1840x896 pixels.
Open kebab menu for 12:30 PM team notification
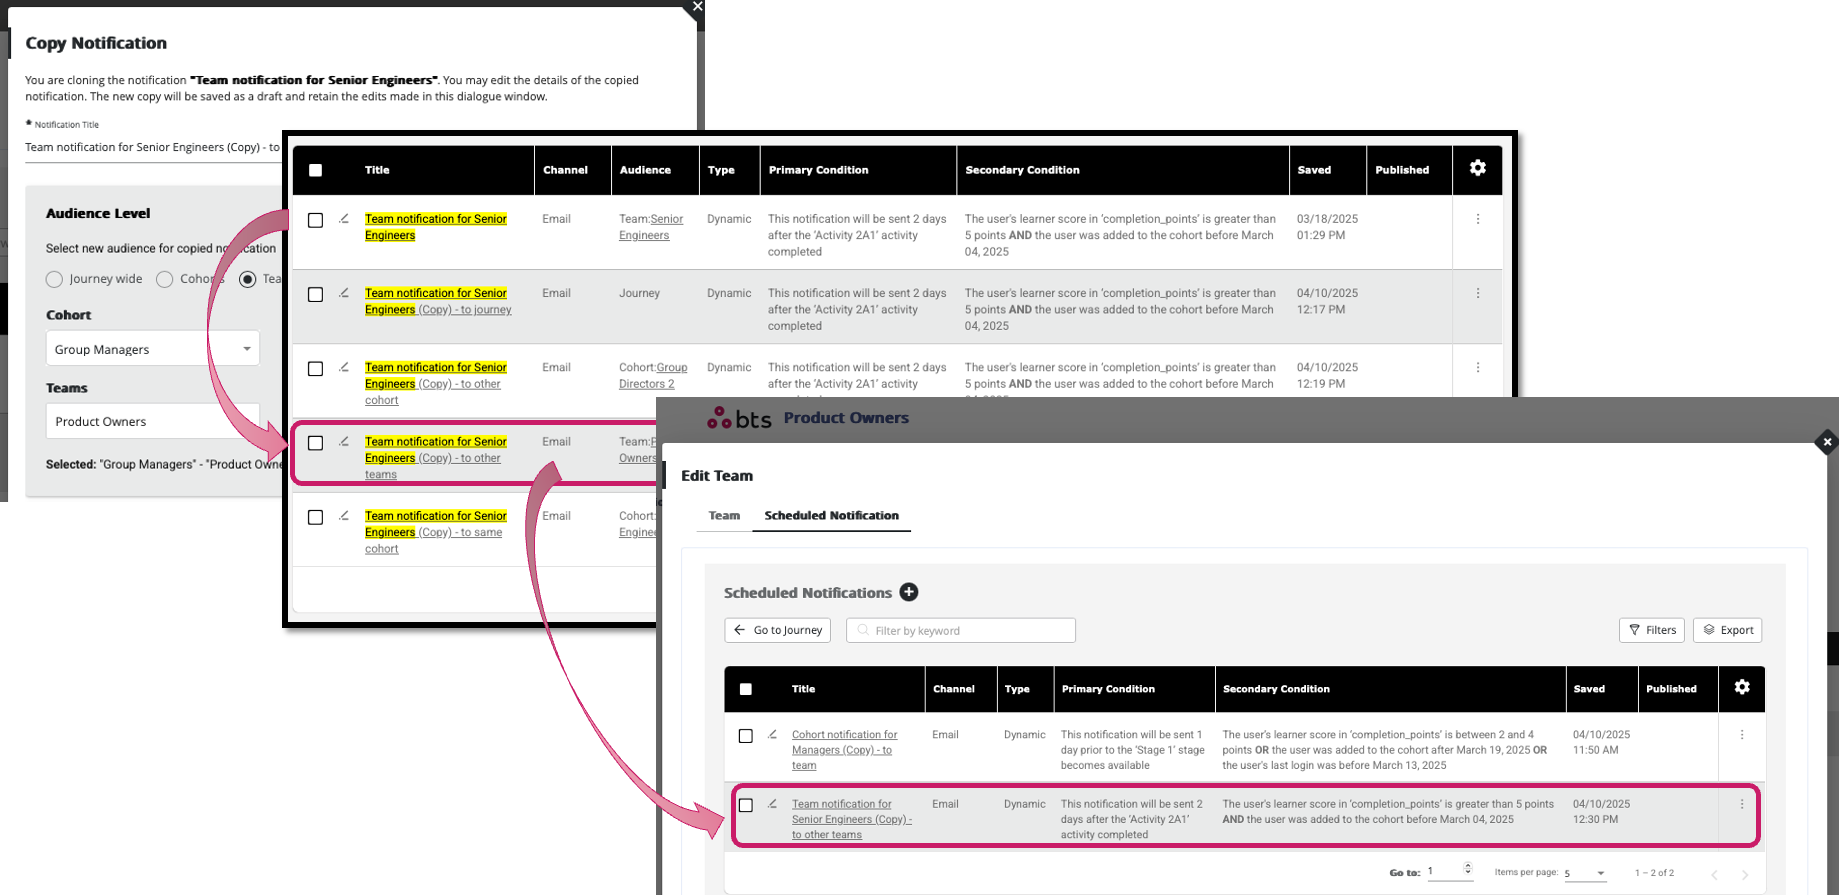pos(1742,804)
